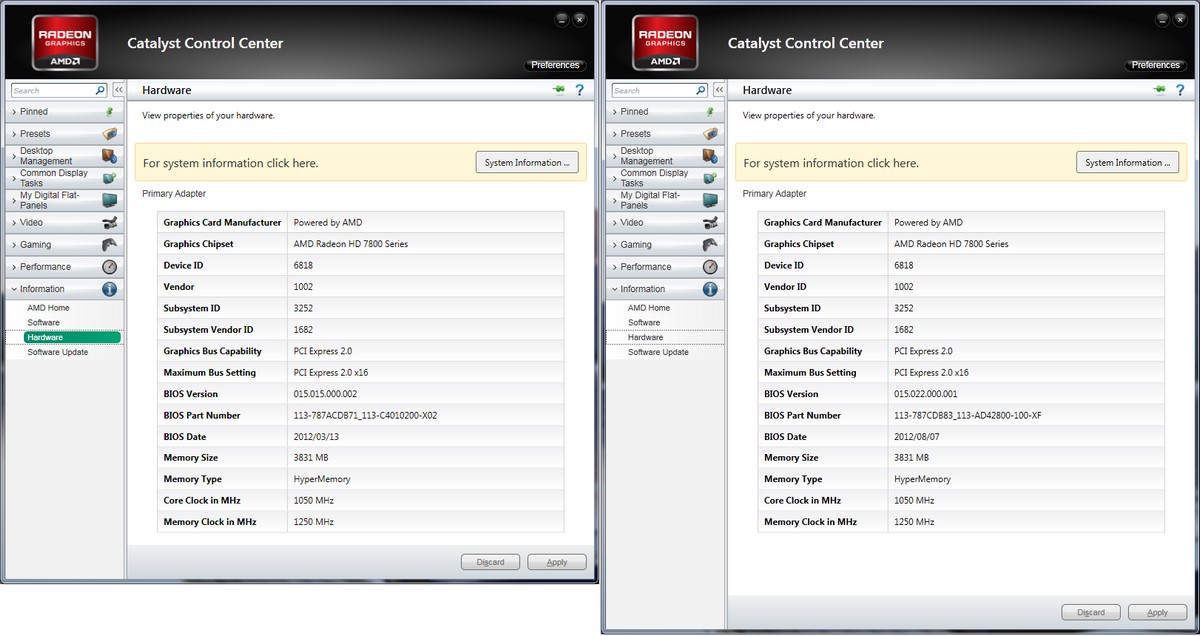1200x636 pixels.
Task: Expand the Performance section in the right window
Action: click(665, 267)
